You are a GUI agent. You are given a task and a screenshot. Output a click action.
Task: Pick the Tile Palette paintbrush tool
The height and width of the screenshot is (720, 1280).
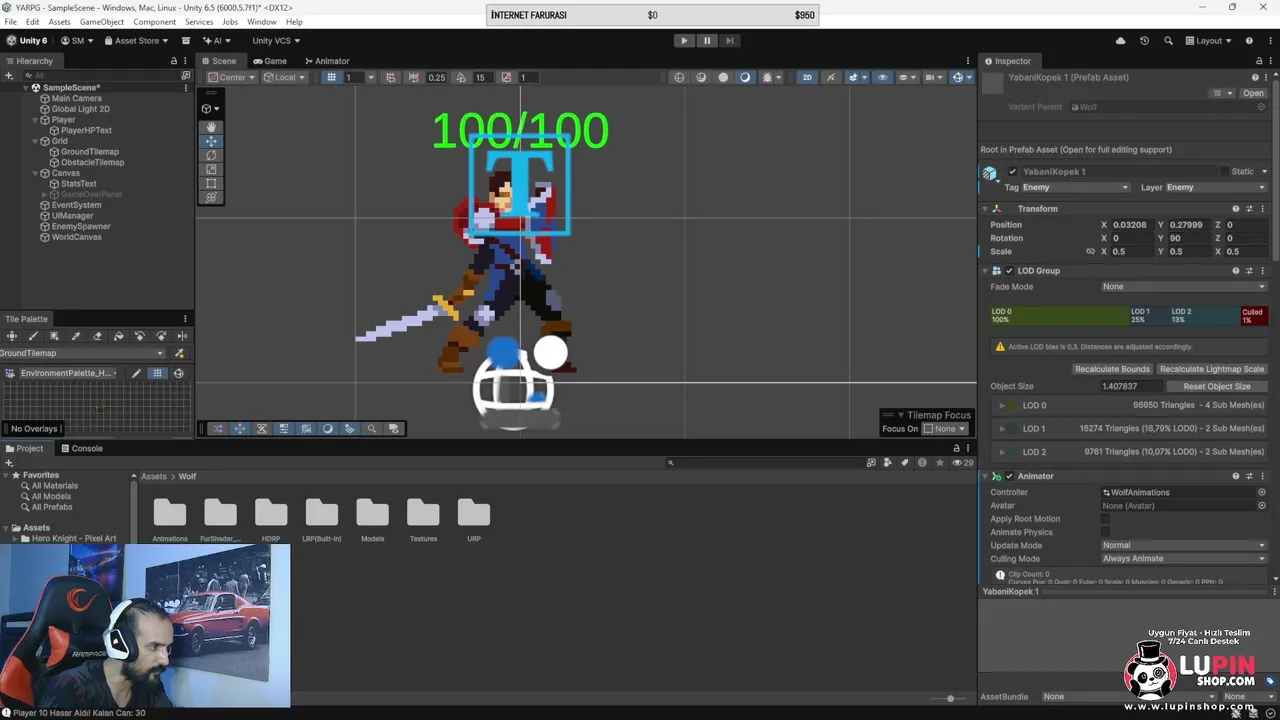click(33, 336)
